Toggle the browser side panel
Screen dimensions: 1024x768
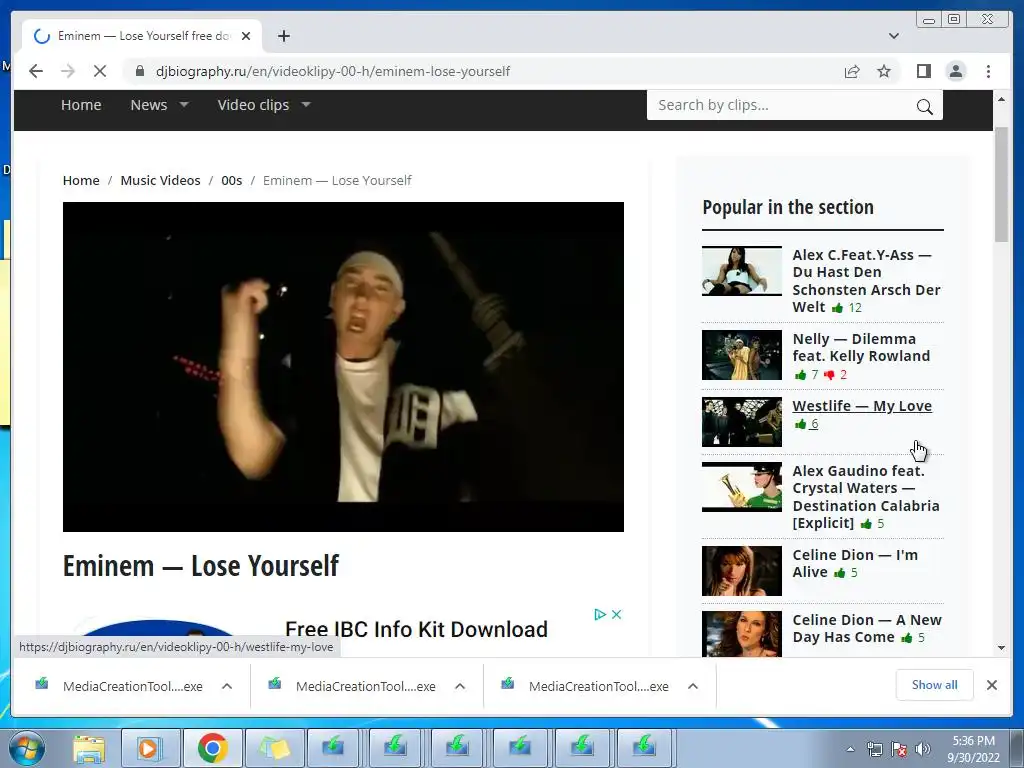coord(923,71)
